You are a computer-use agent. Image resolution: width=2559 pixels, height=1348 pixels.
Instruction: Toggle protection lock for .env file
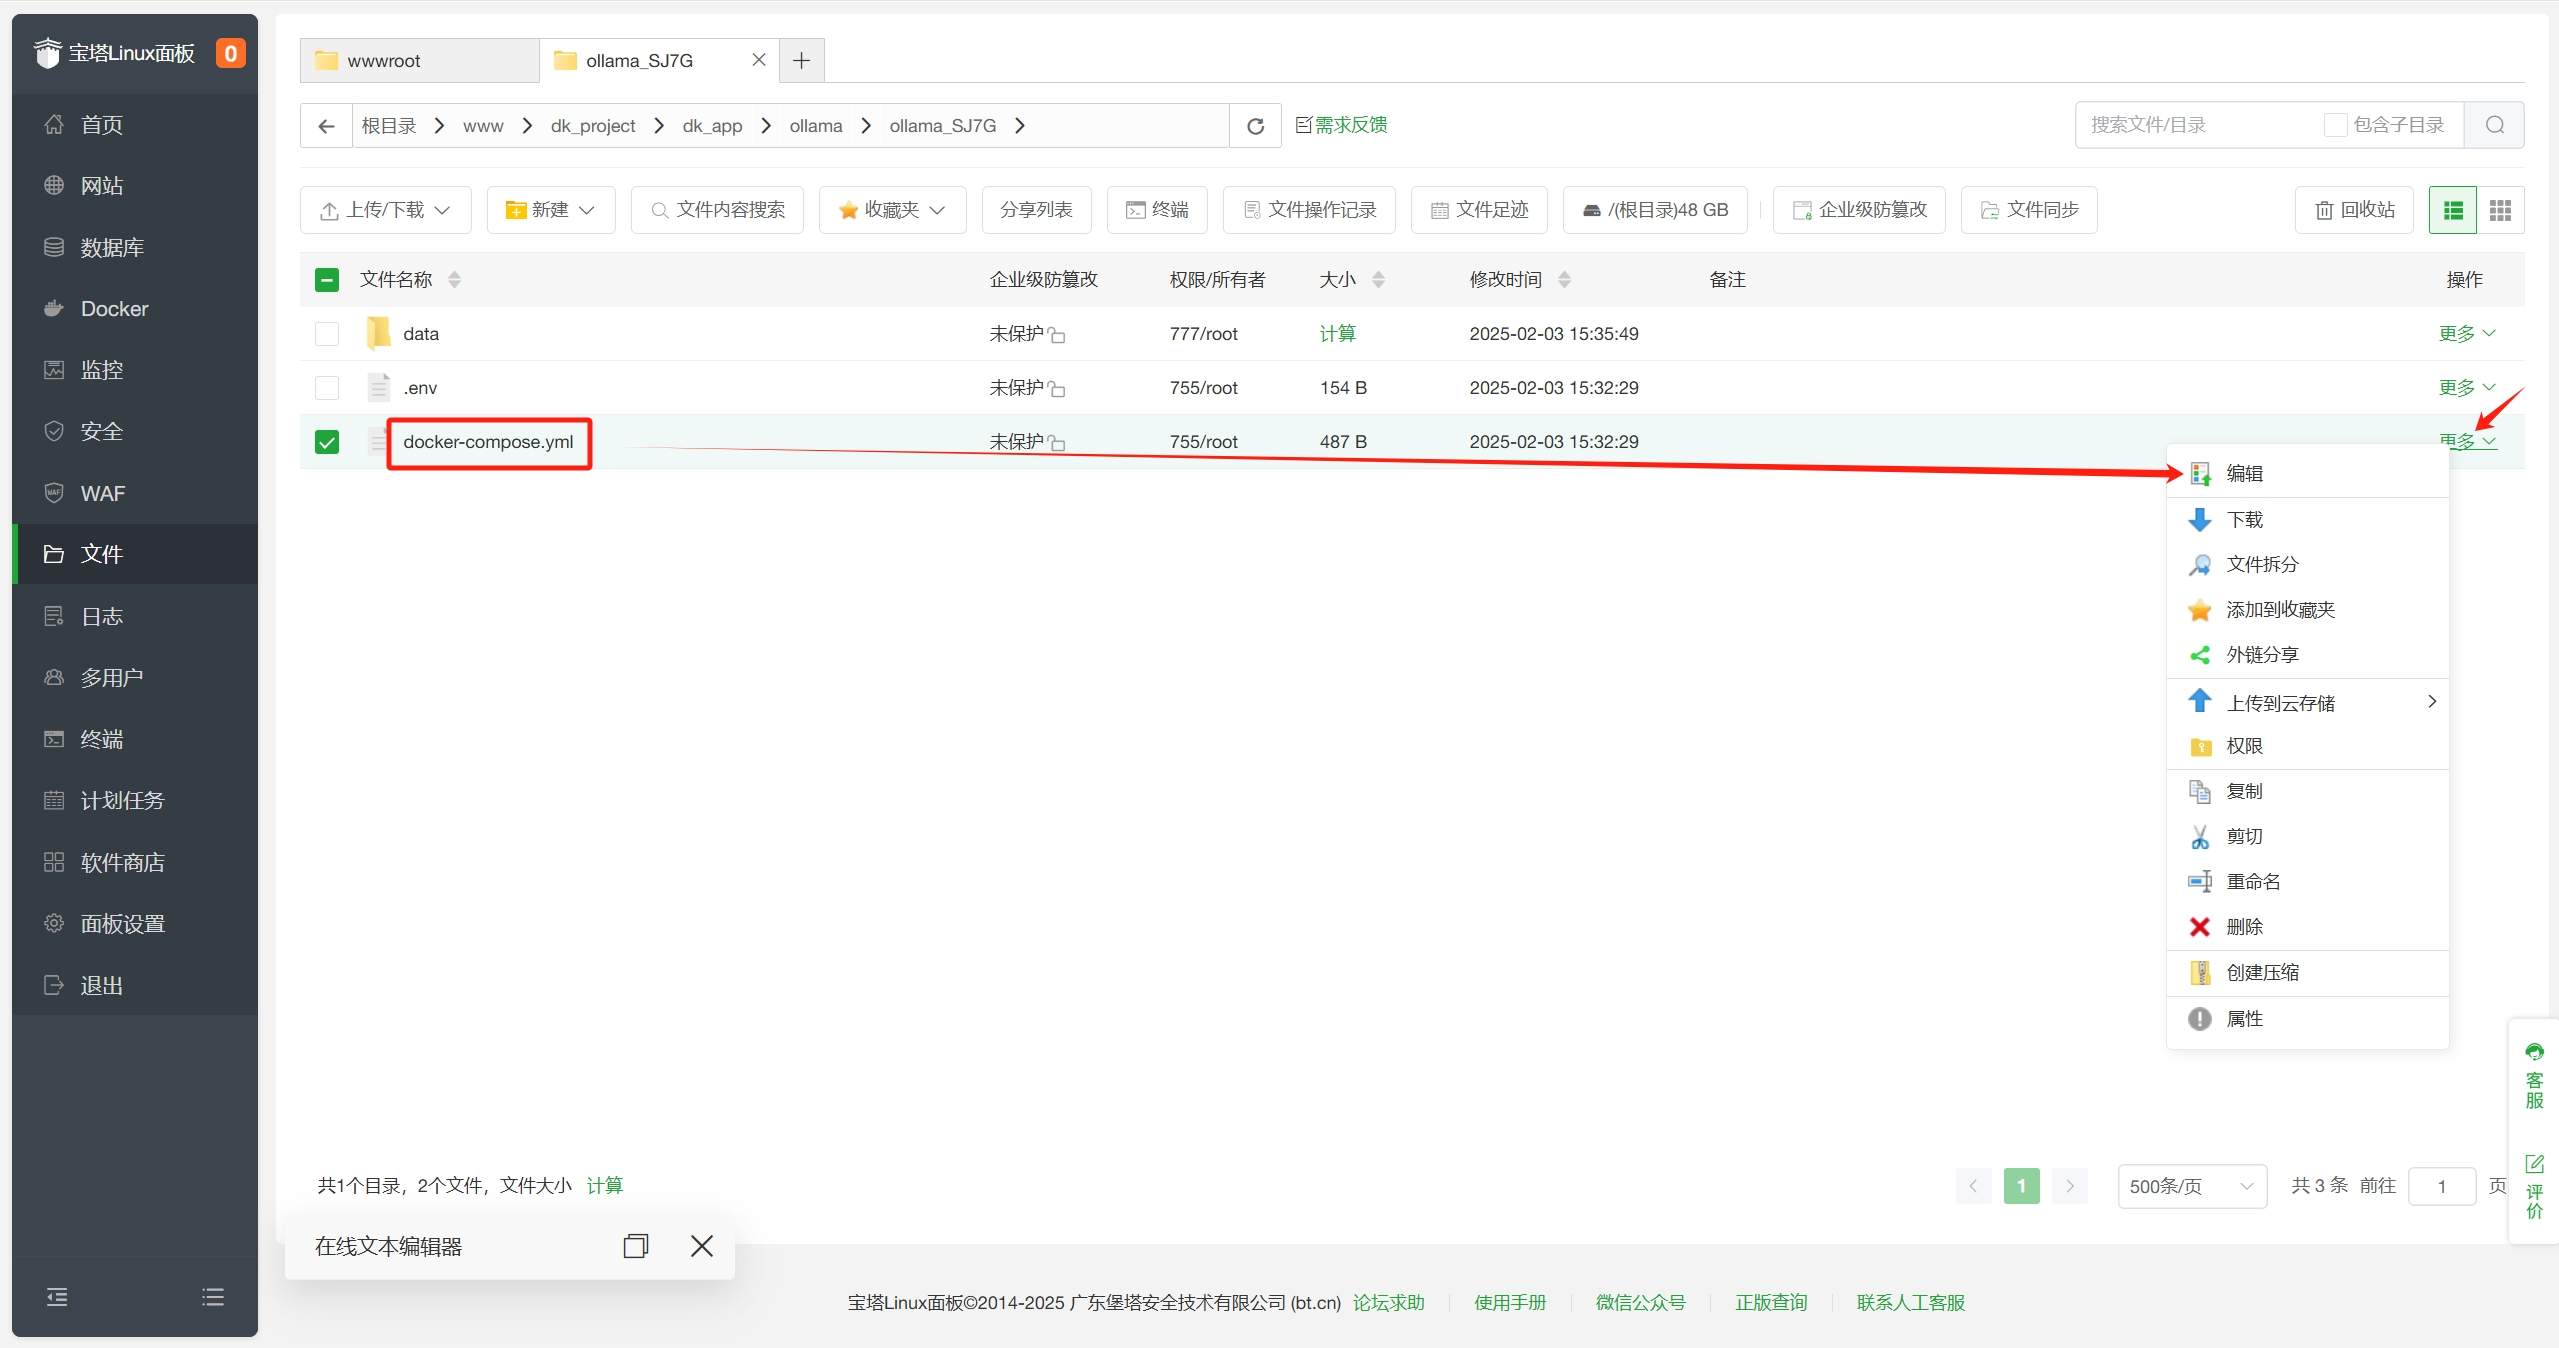tap(1057, 389)
